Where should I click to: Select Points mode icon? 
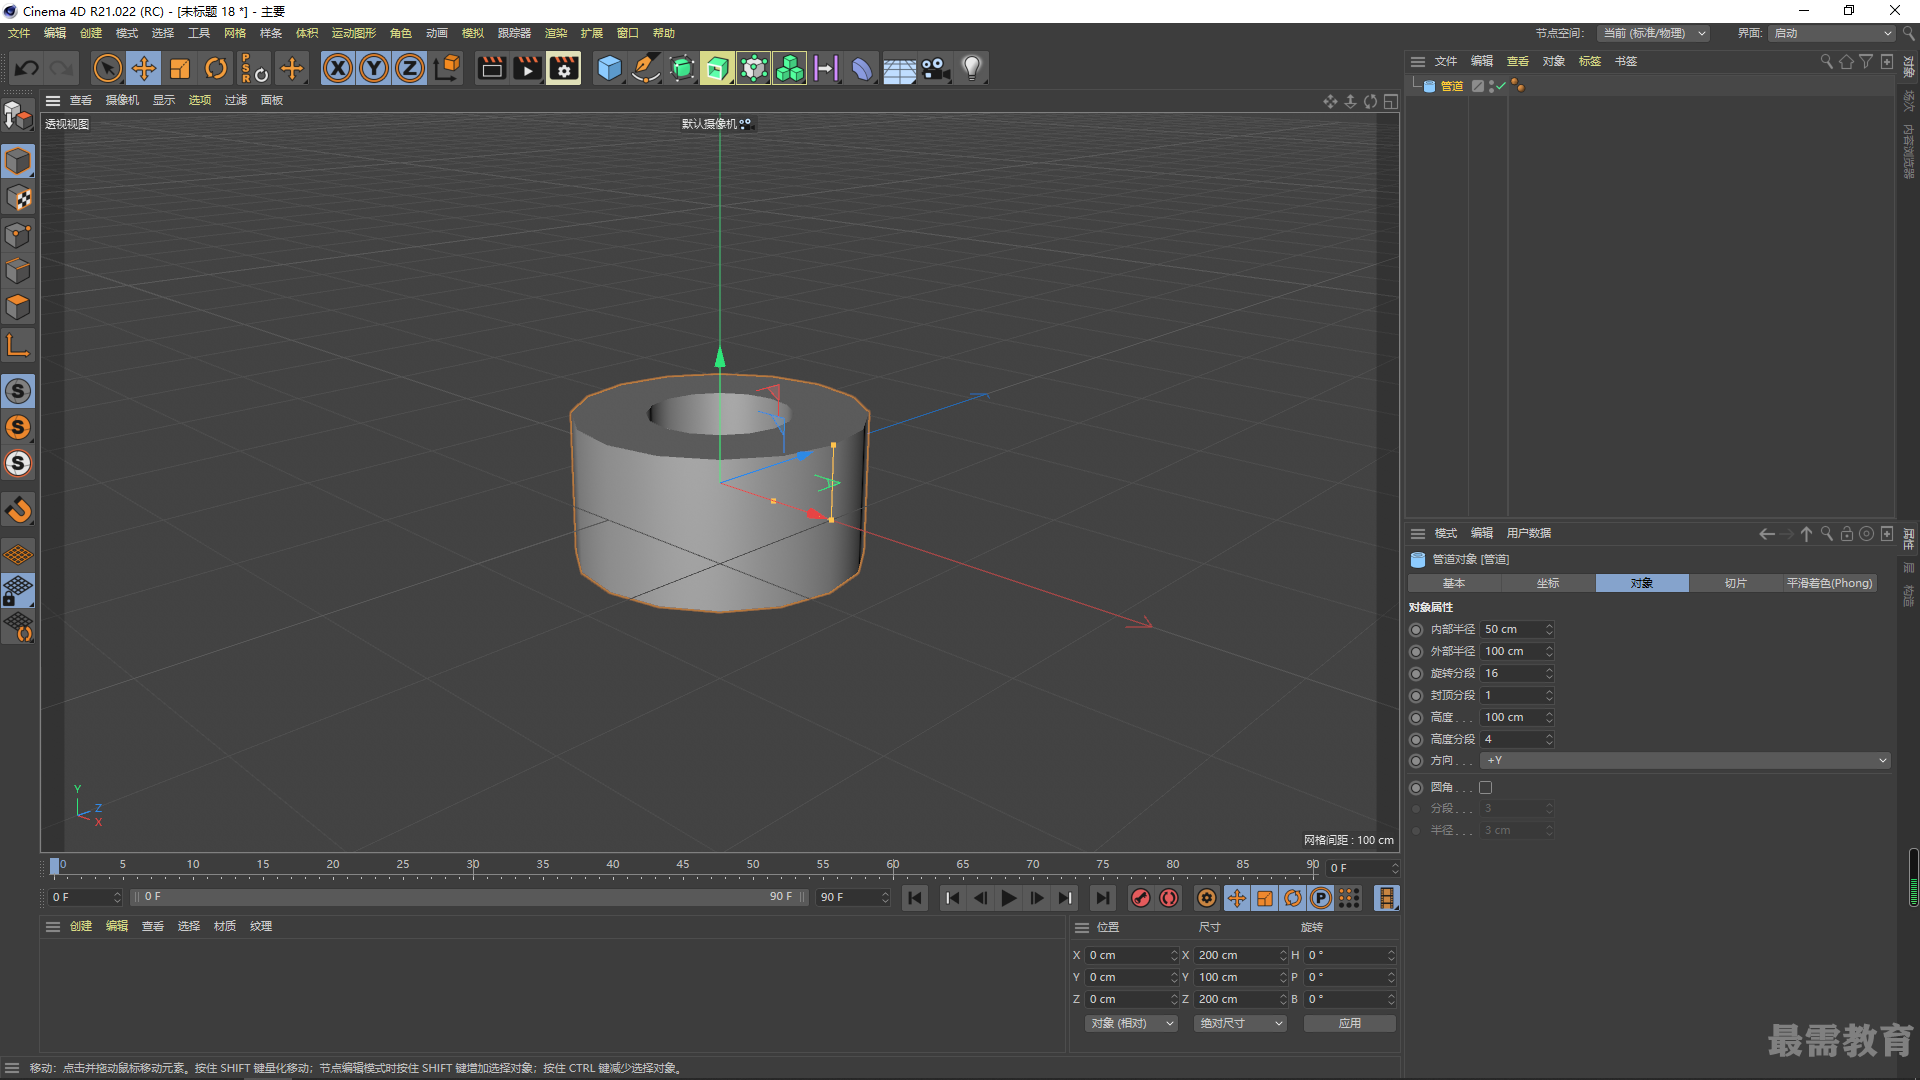coord(18,235)
